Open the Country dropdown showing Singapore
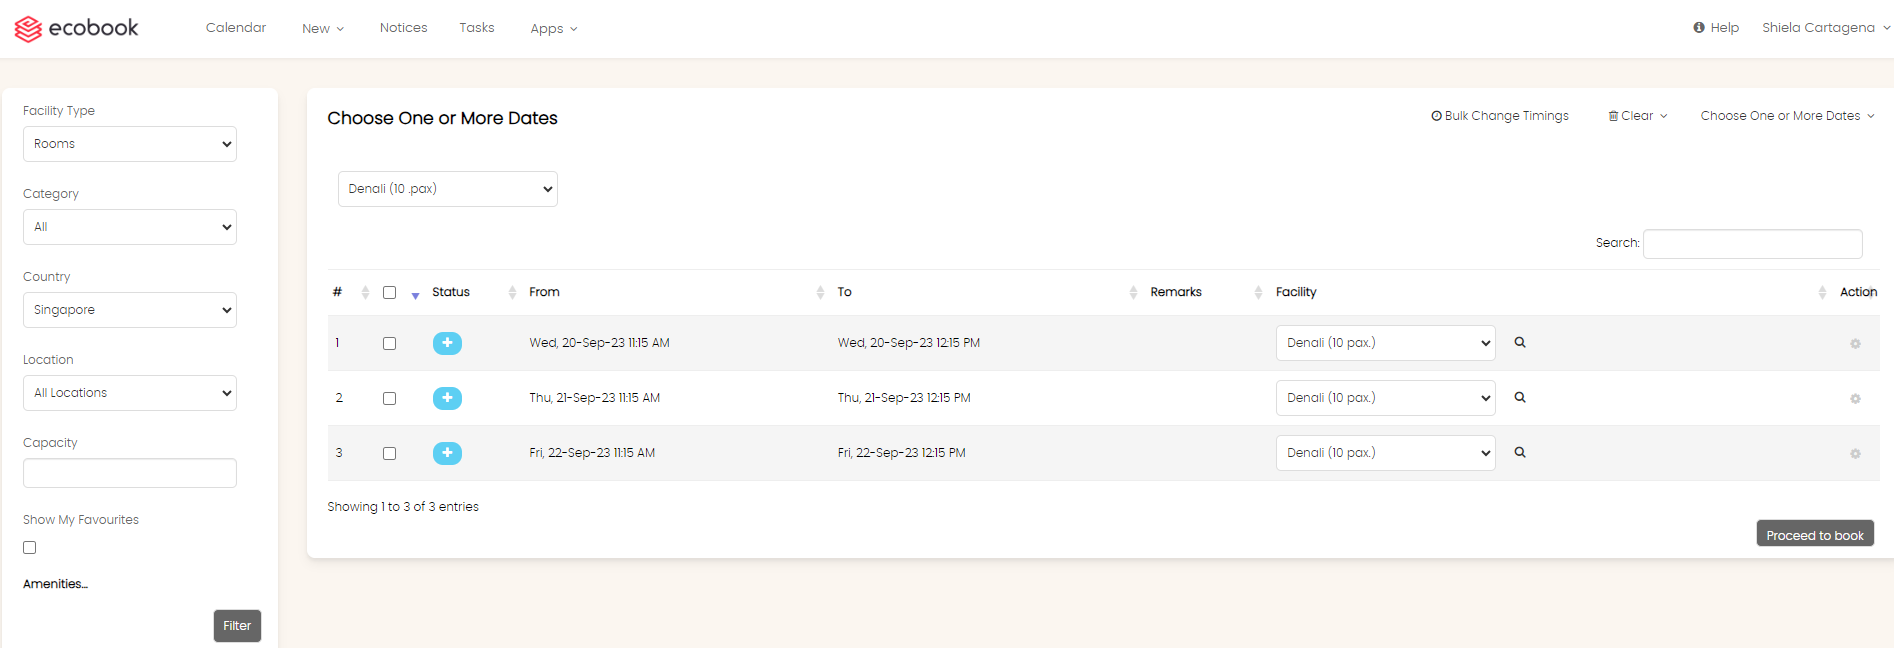The width and height of the screenshot is (1894, 648). pyautogui.click(x=130, y=310)
